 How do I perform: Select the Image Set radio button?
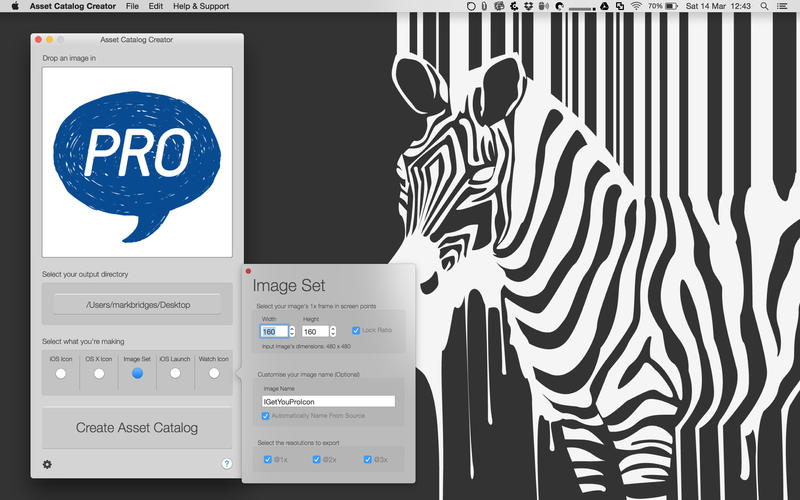tap(137, 373)
